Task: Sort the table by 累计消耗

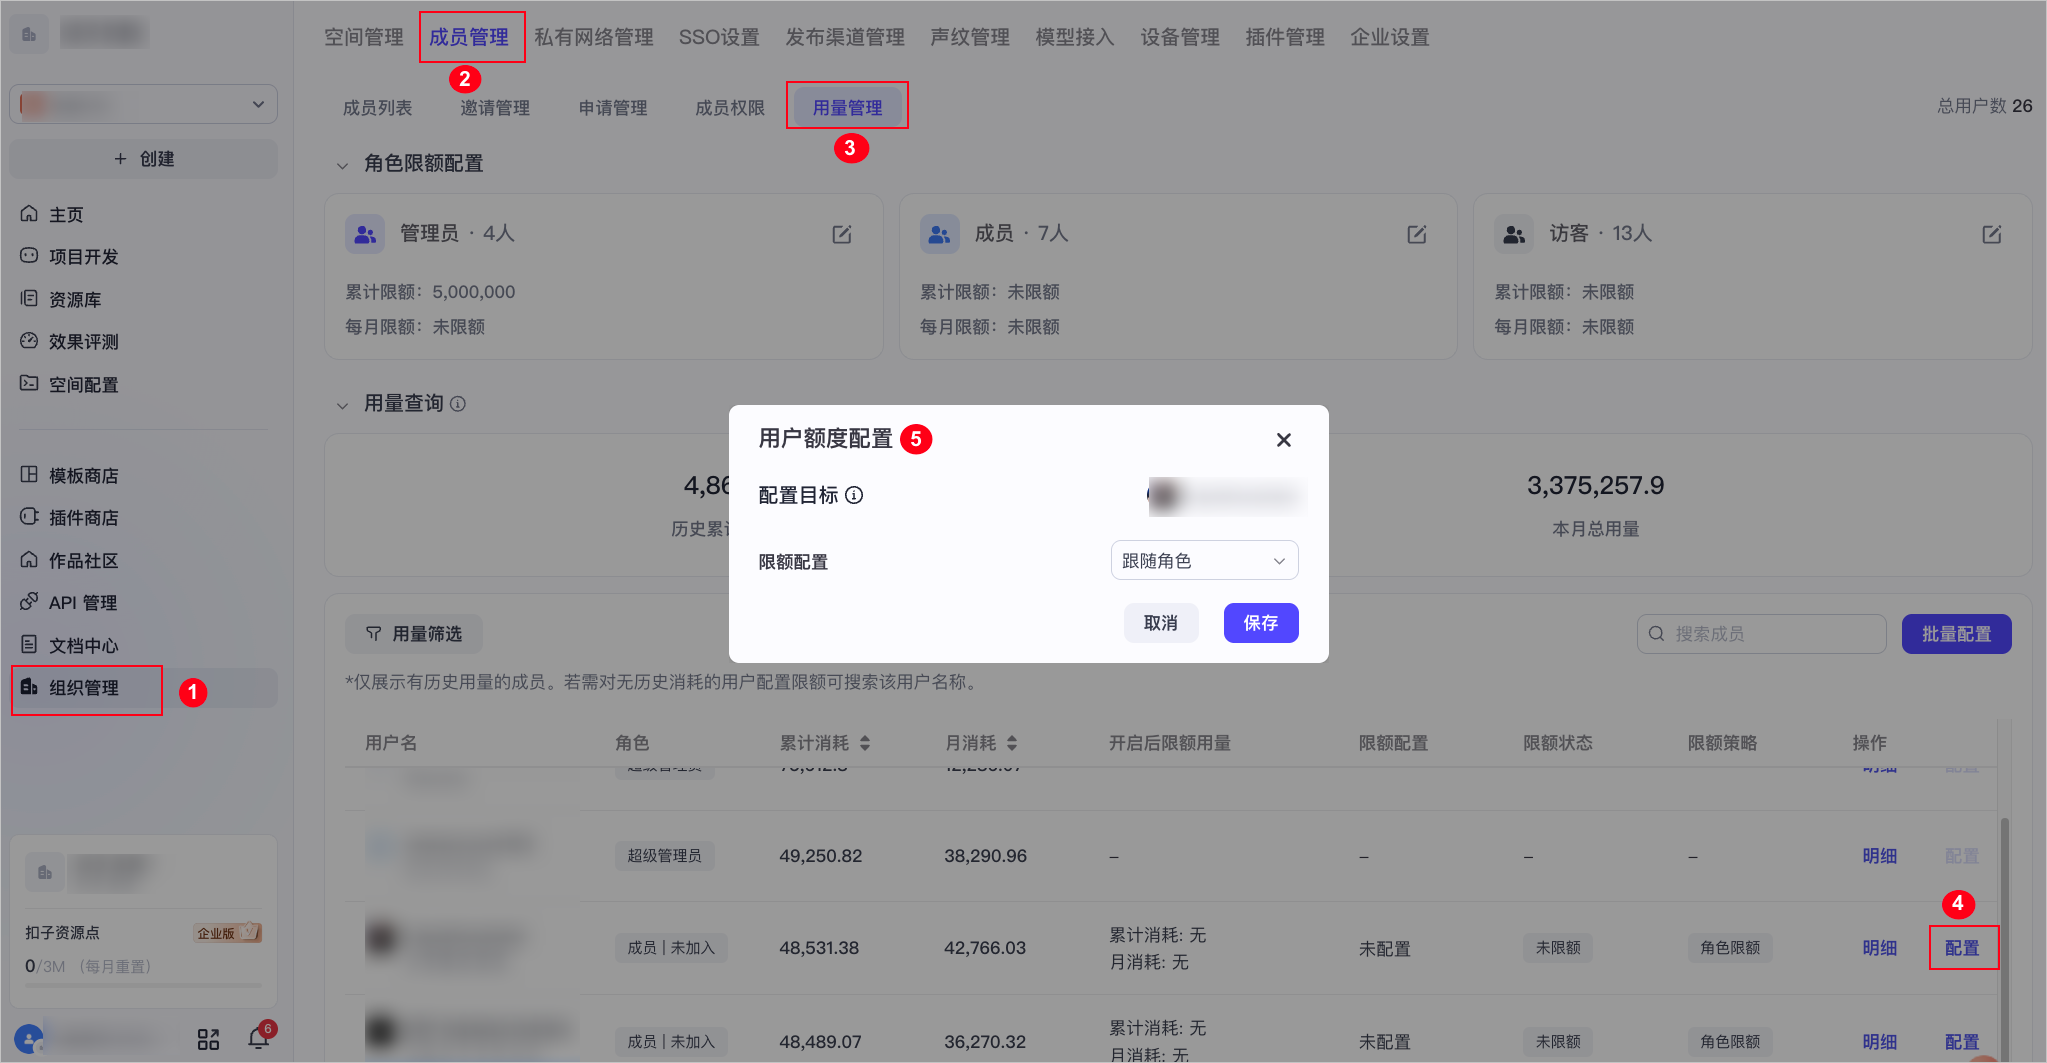Action: 865,743
